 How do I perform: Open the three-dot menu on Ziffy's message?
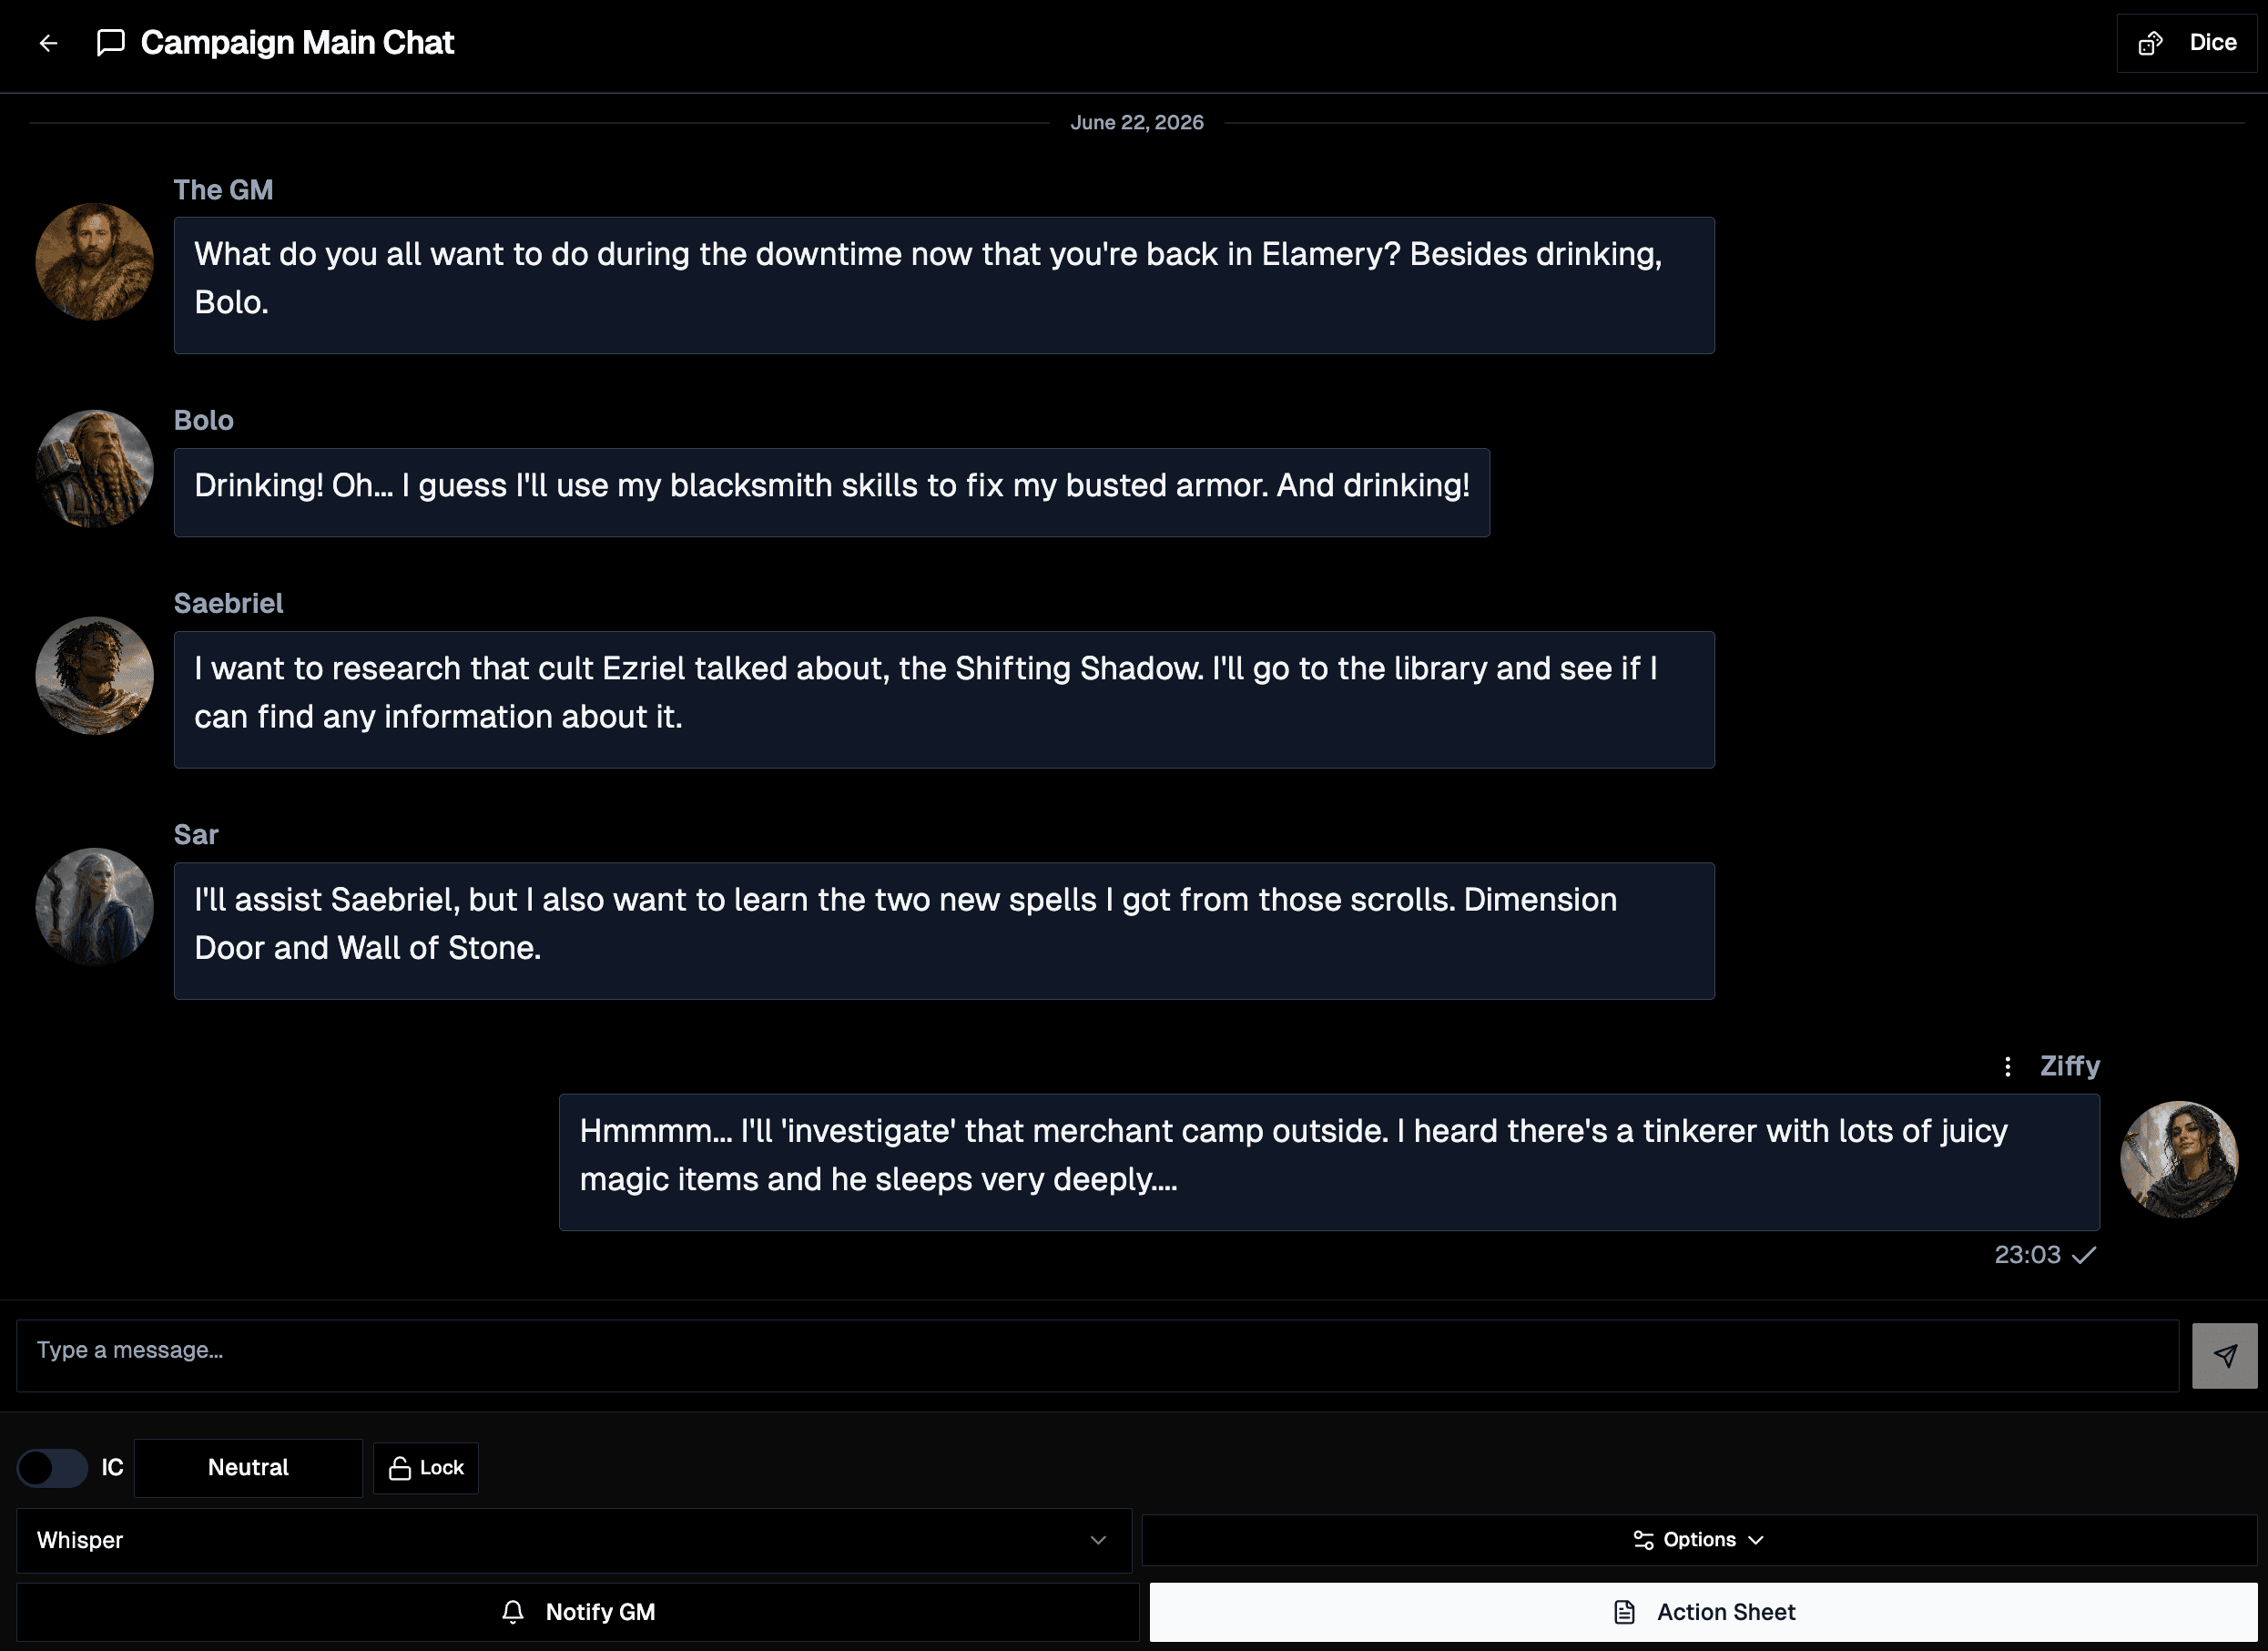tap(2007, 1066)
